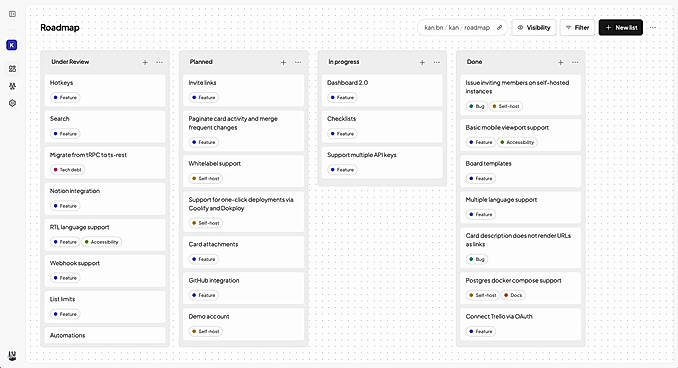Image resolution: width=678 pixels, height=368 pixels.
Task: Open the Whitelabel support card
Action: 243,171
